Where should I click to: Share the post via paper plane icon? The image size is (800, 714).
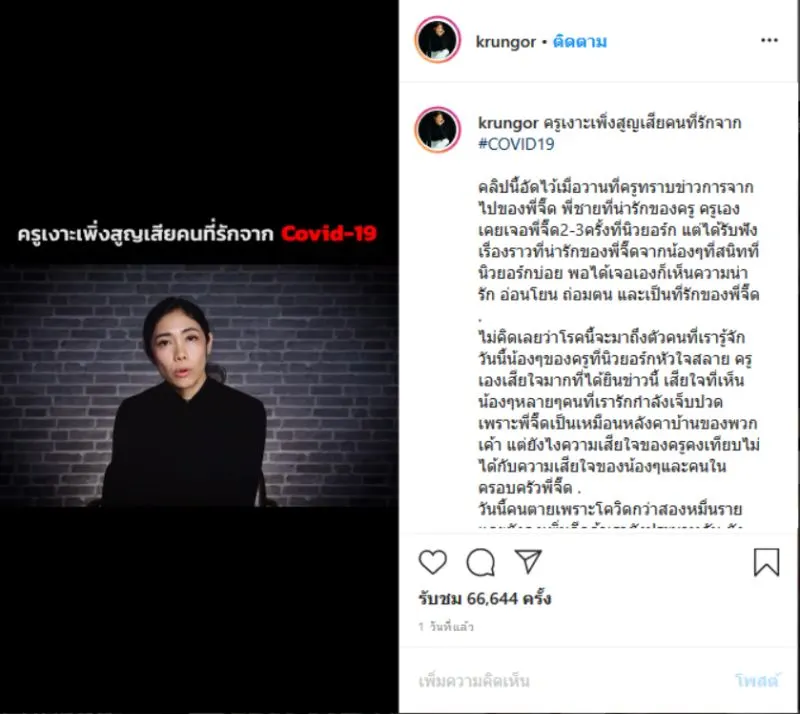[528, 561]
